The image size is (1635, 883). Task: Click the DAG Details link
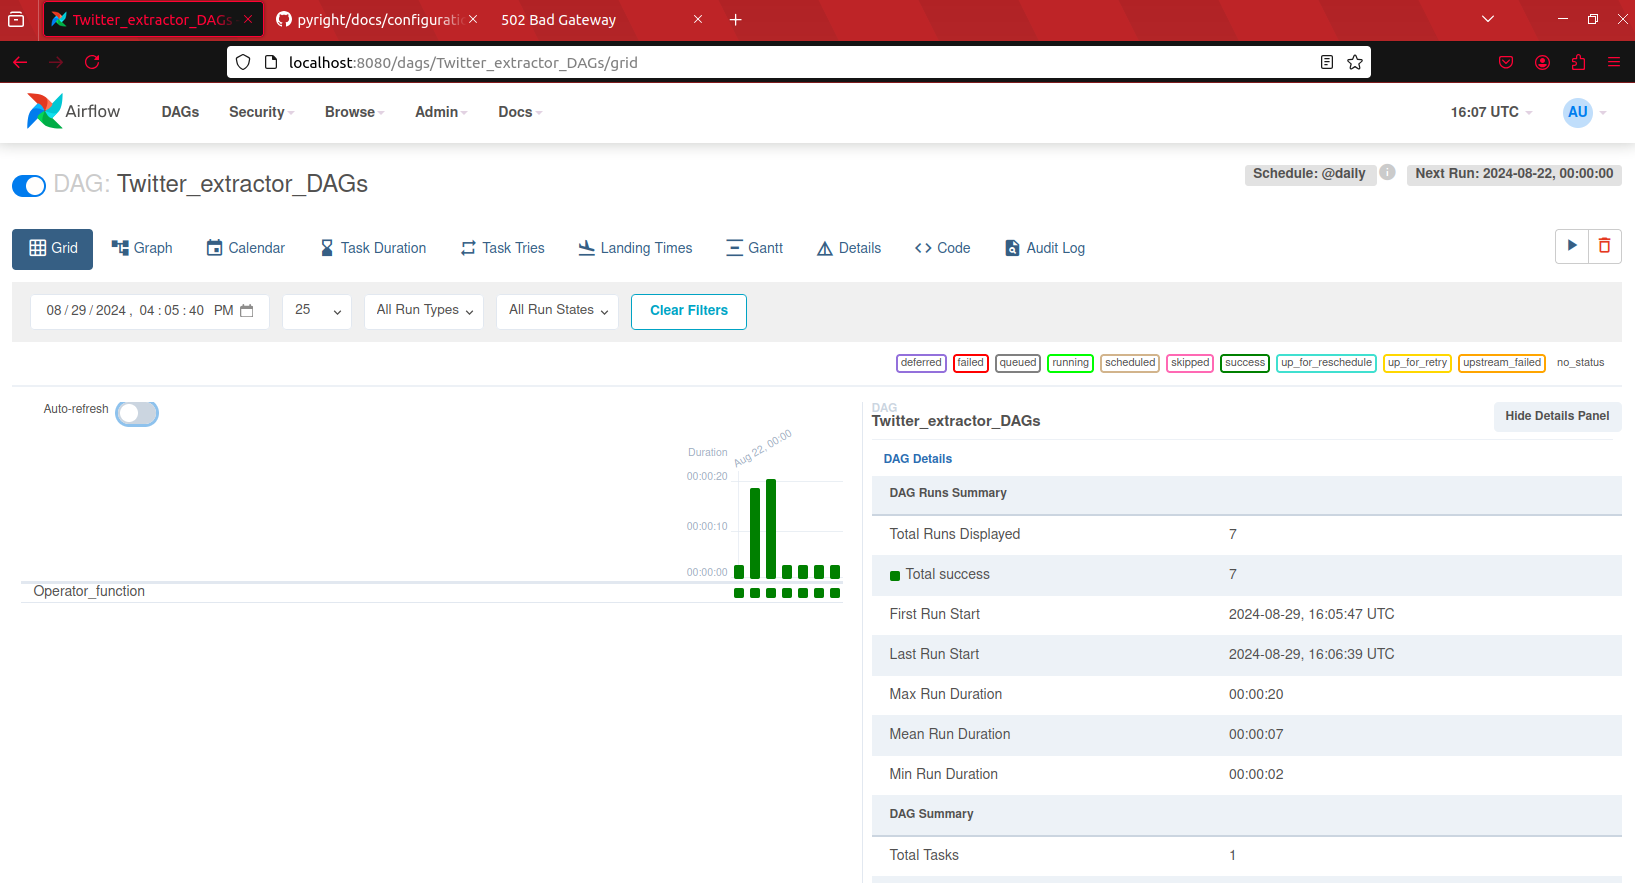(x=917, y=459)
